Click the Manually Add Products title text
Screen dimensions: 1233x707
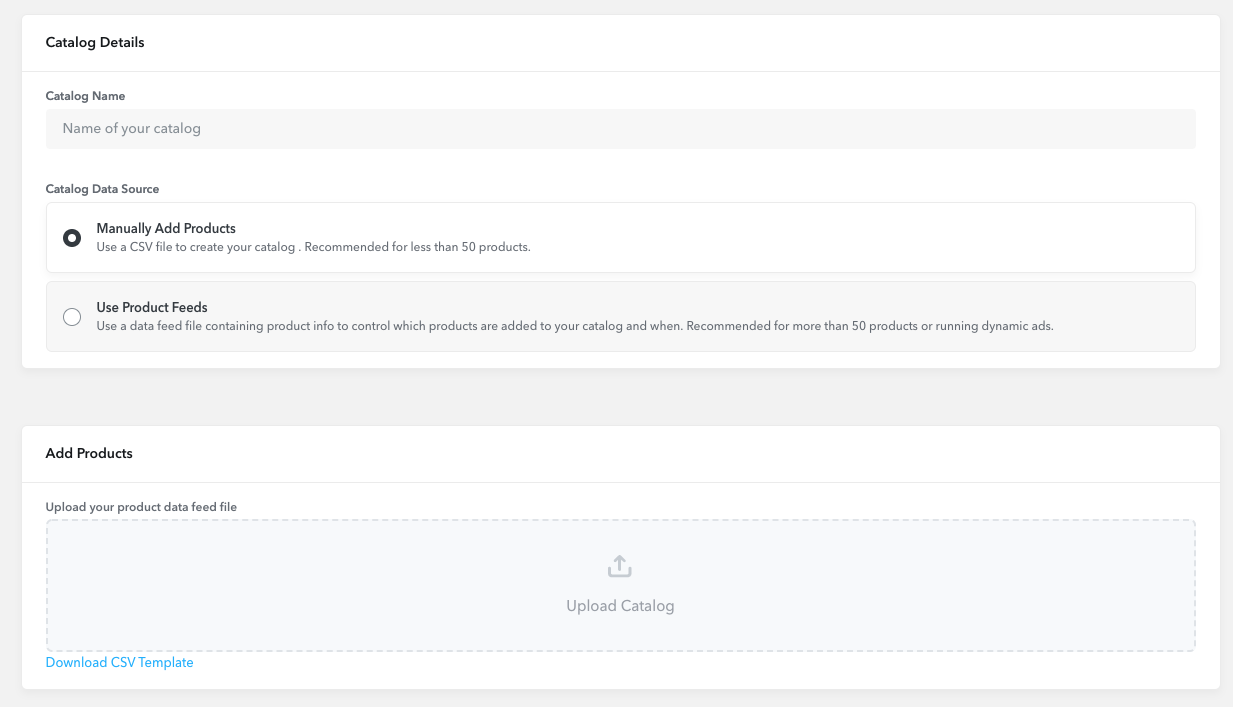(166, 229)
